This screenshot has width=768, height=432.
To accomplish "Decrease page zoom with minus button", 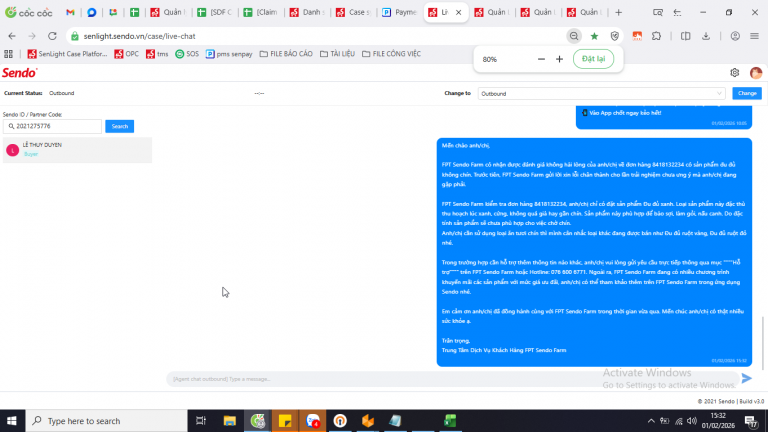I will point(541,59).
